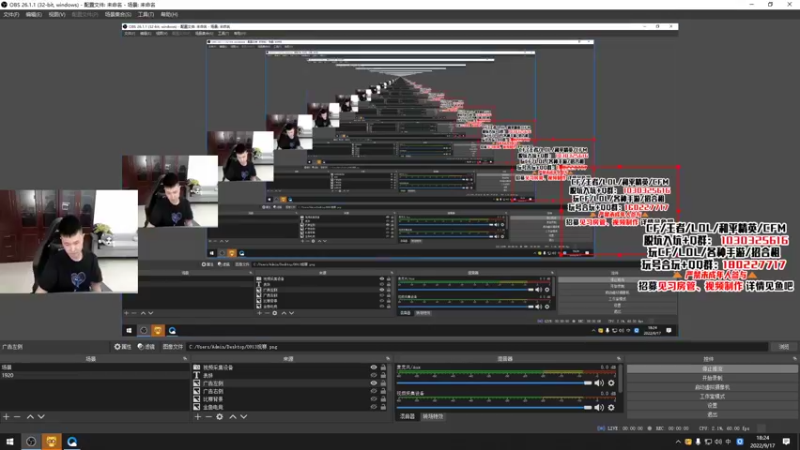Mute the 麦克风/Aux channel
Screen dimensions: 800x450
[x=599, y=383]
